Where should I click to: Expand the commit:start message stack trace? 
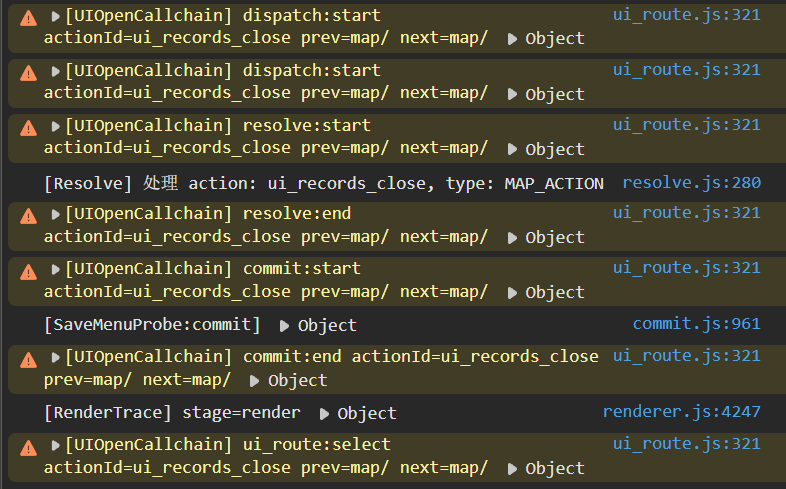(55, 270)
